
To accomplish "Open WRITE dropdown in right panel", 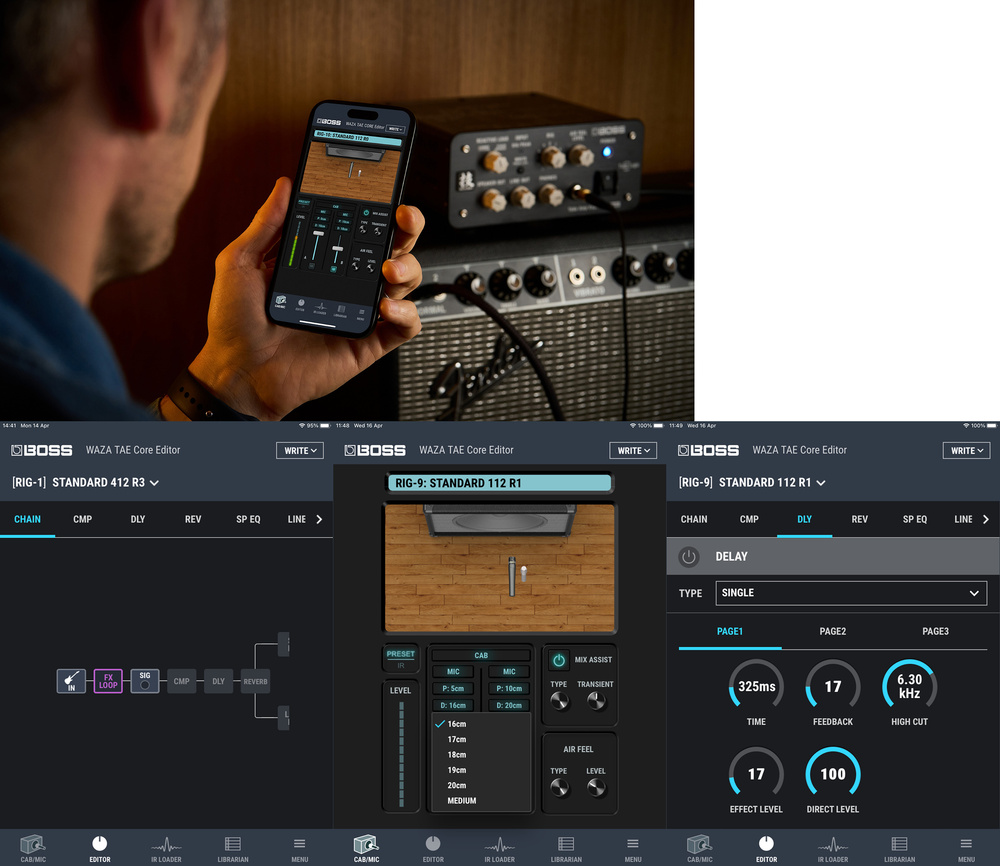I will point(966,450).
